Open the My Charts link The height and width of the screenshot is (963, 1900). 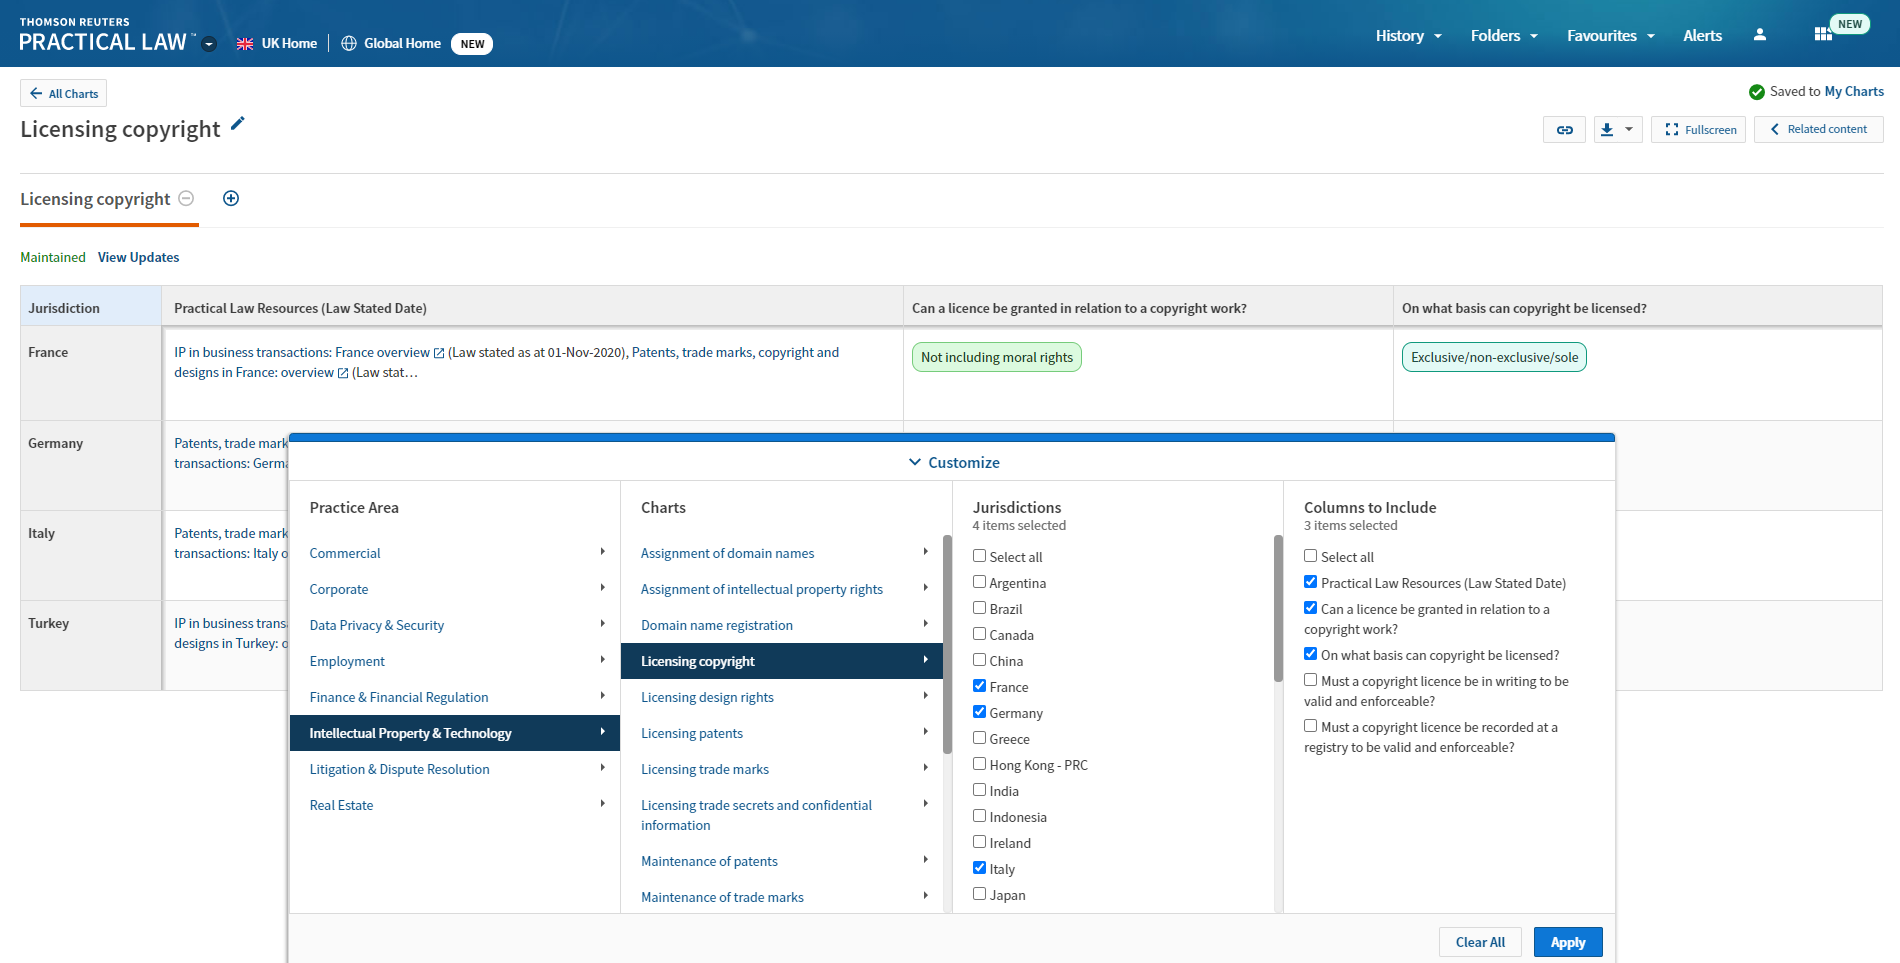tap(1854, 91)
